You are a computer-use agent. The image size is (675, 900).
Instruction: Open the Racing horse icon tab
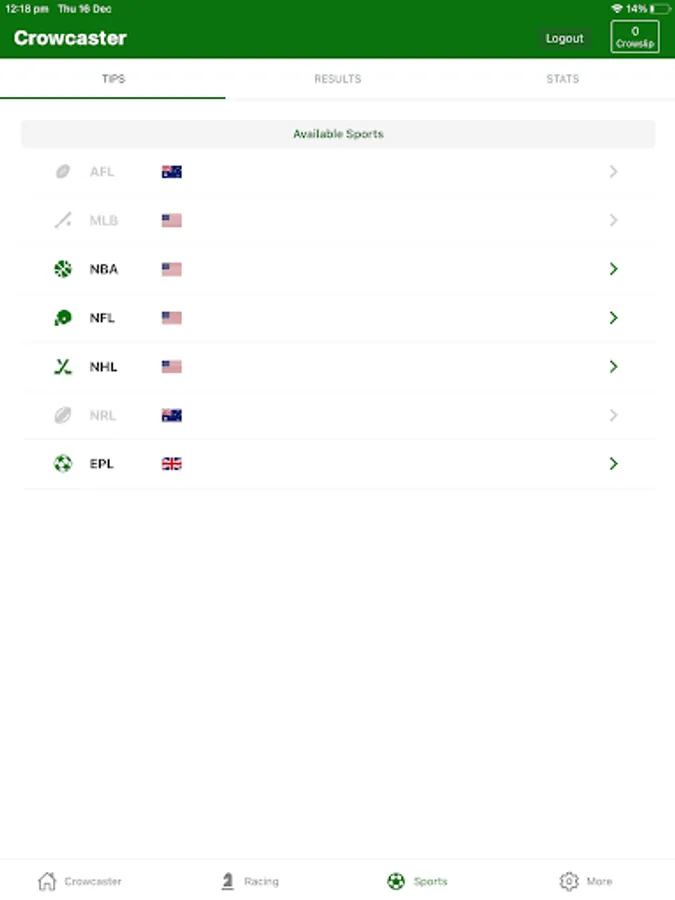[x=228, y=881]
